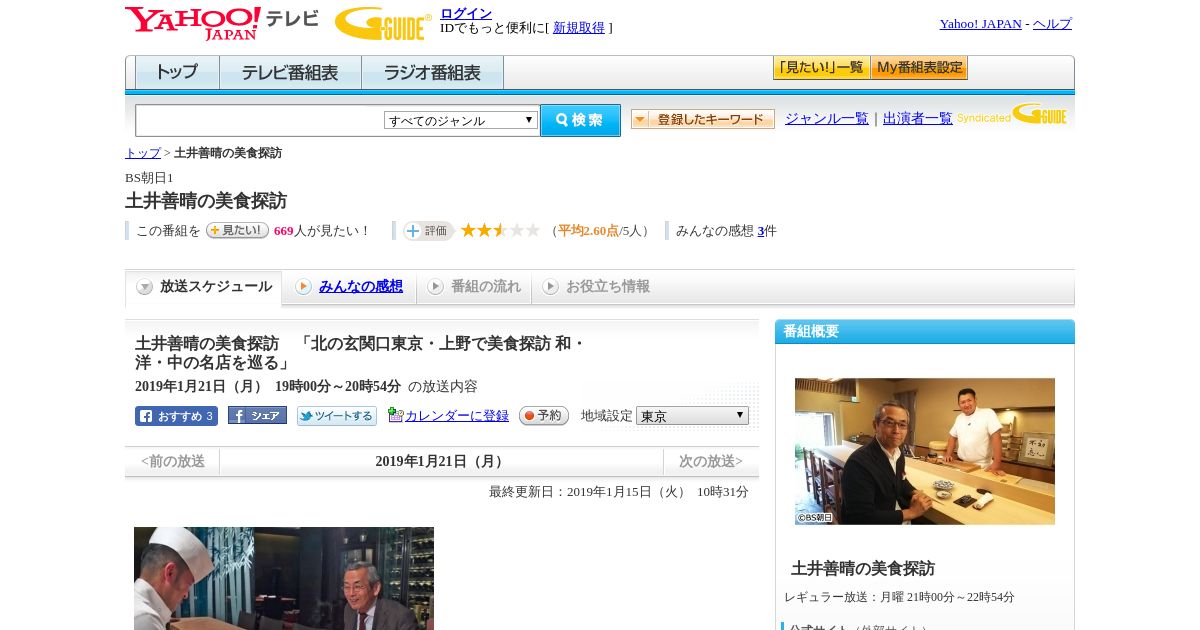The width and height of the screenshot is (1200, 630).
Task: Click the 見たい! add button
Action: click(237, 230)
